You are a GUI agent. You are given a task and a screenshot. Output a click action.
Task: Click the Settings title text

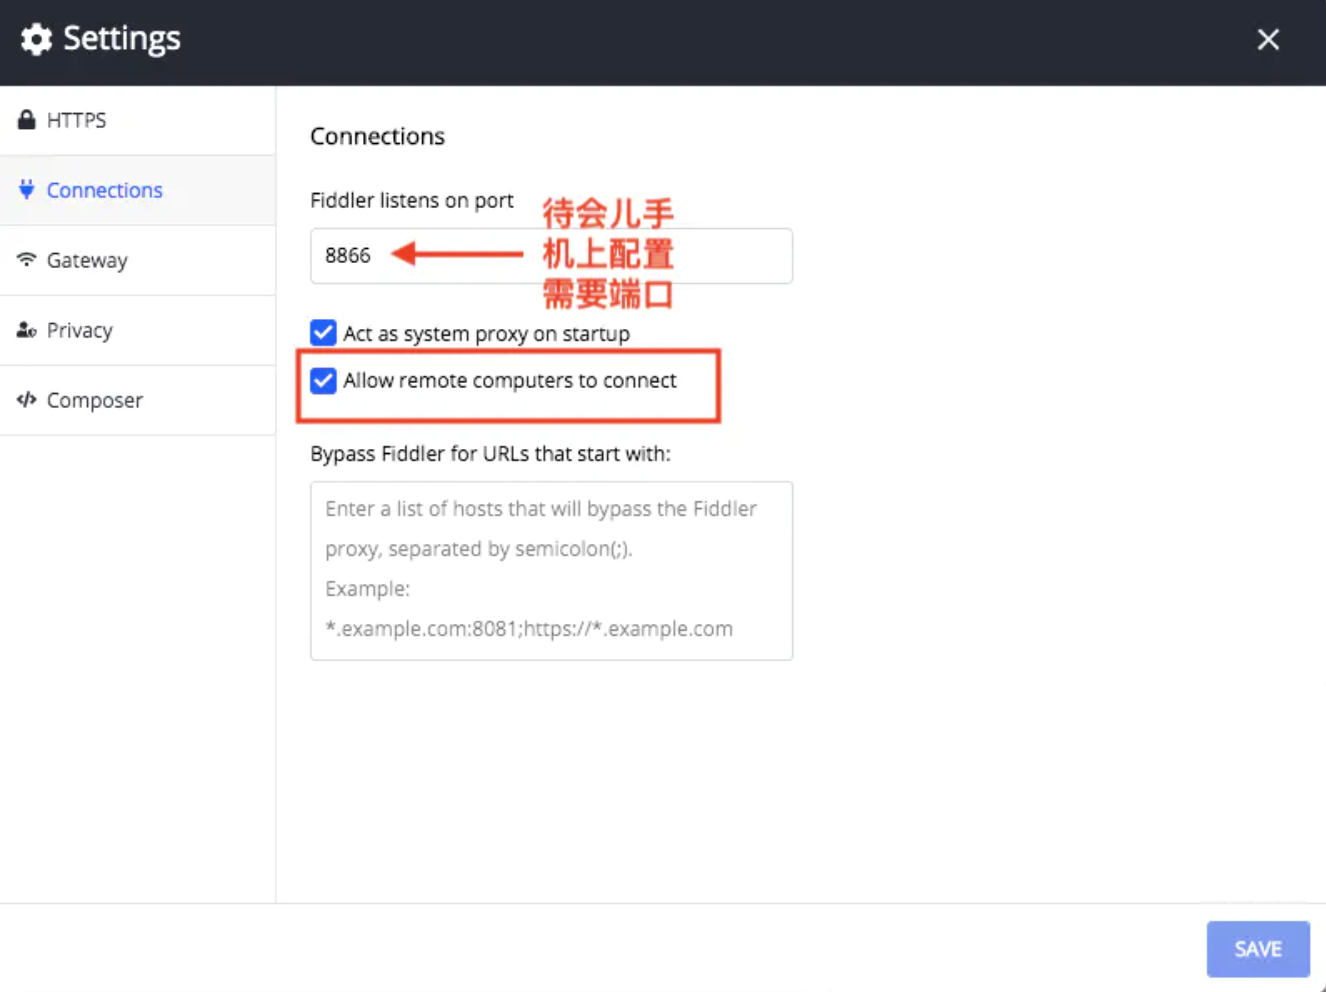click(122, 39)
